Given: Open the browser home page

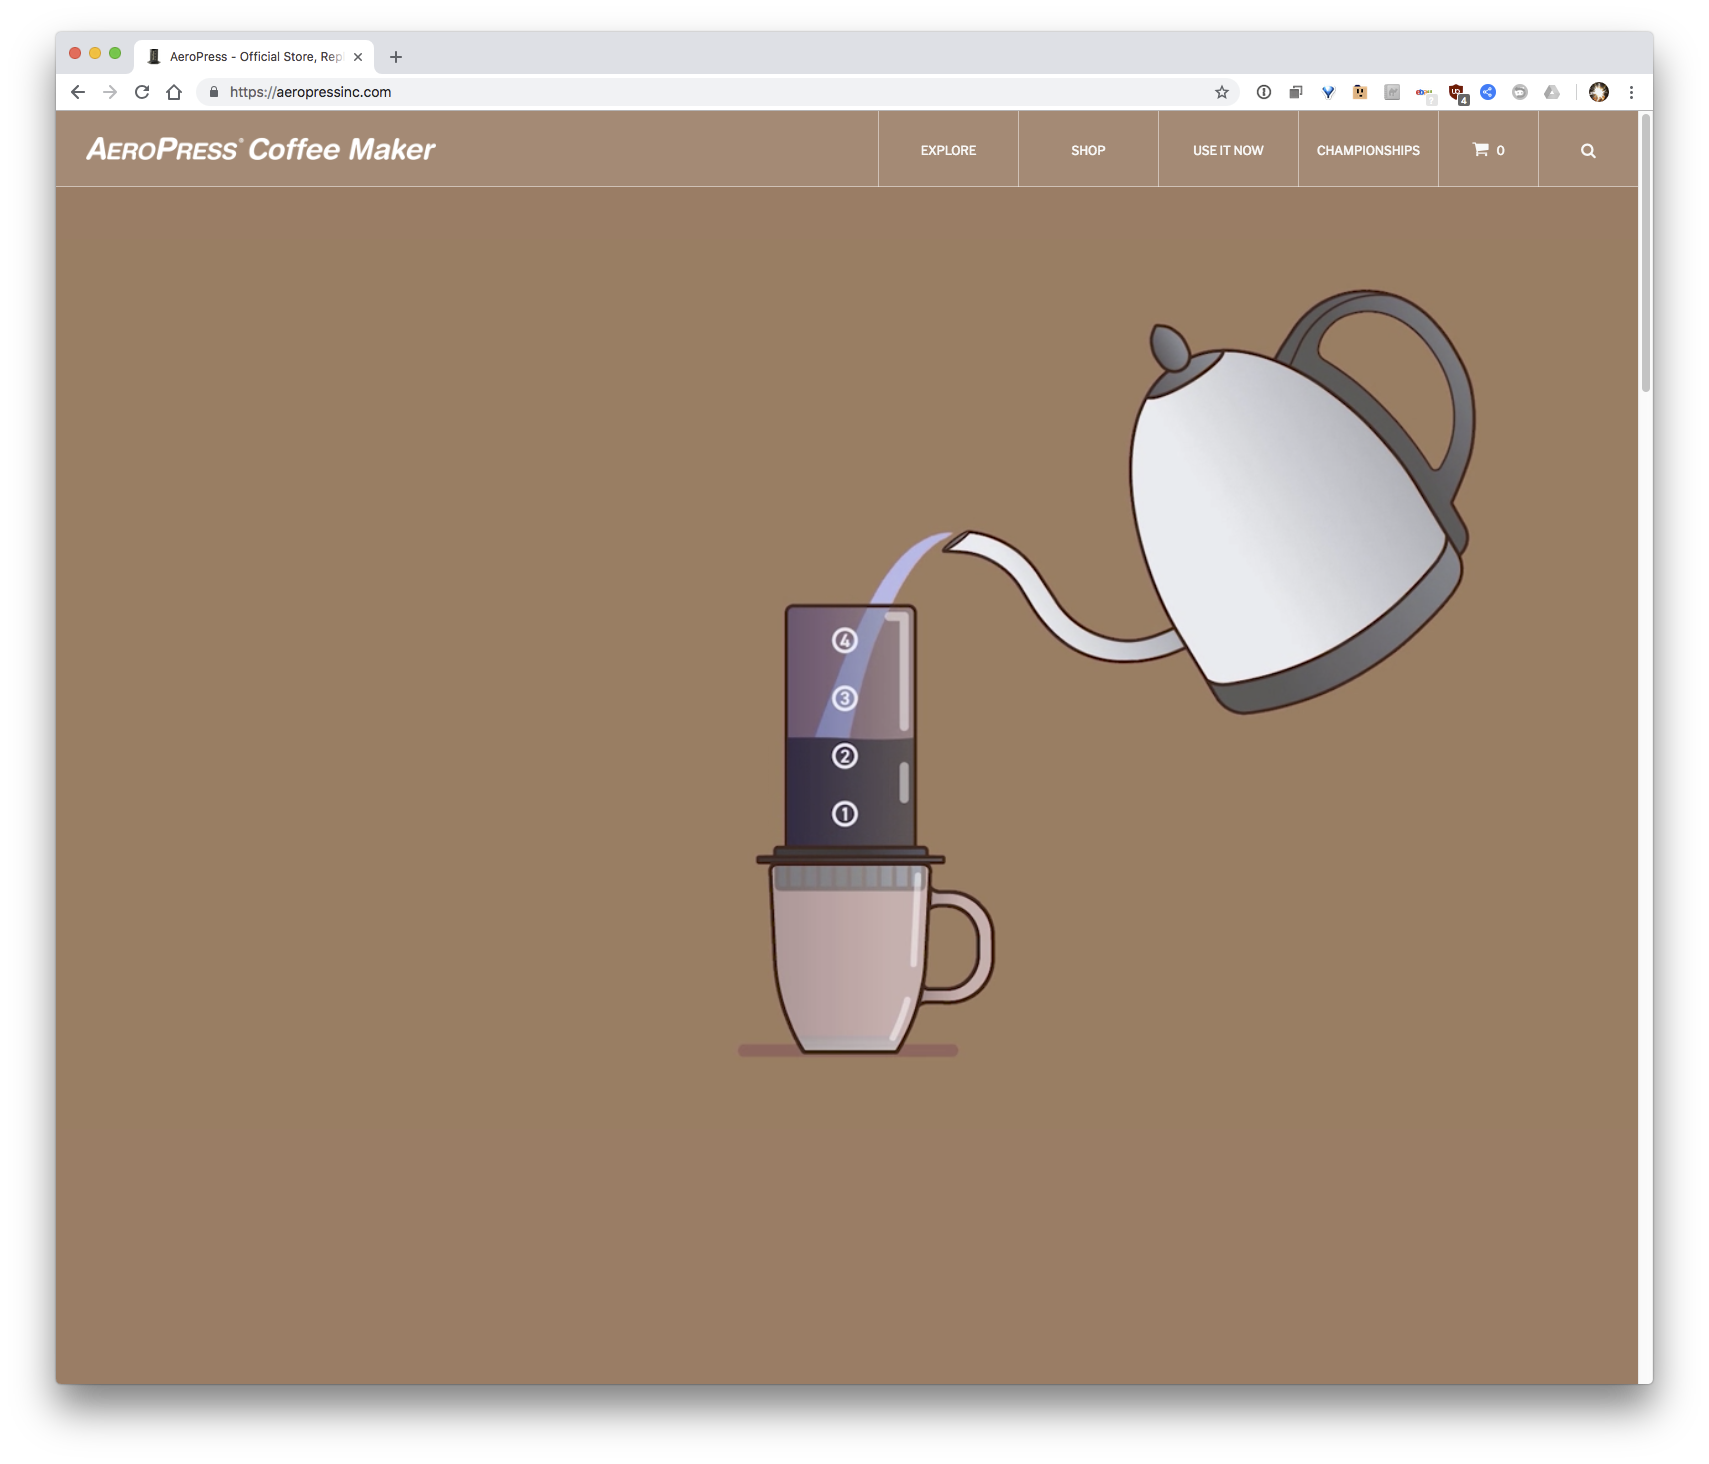Looking at the screenshot, I should (174, 92).
